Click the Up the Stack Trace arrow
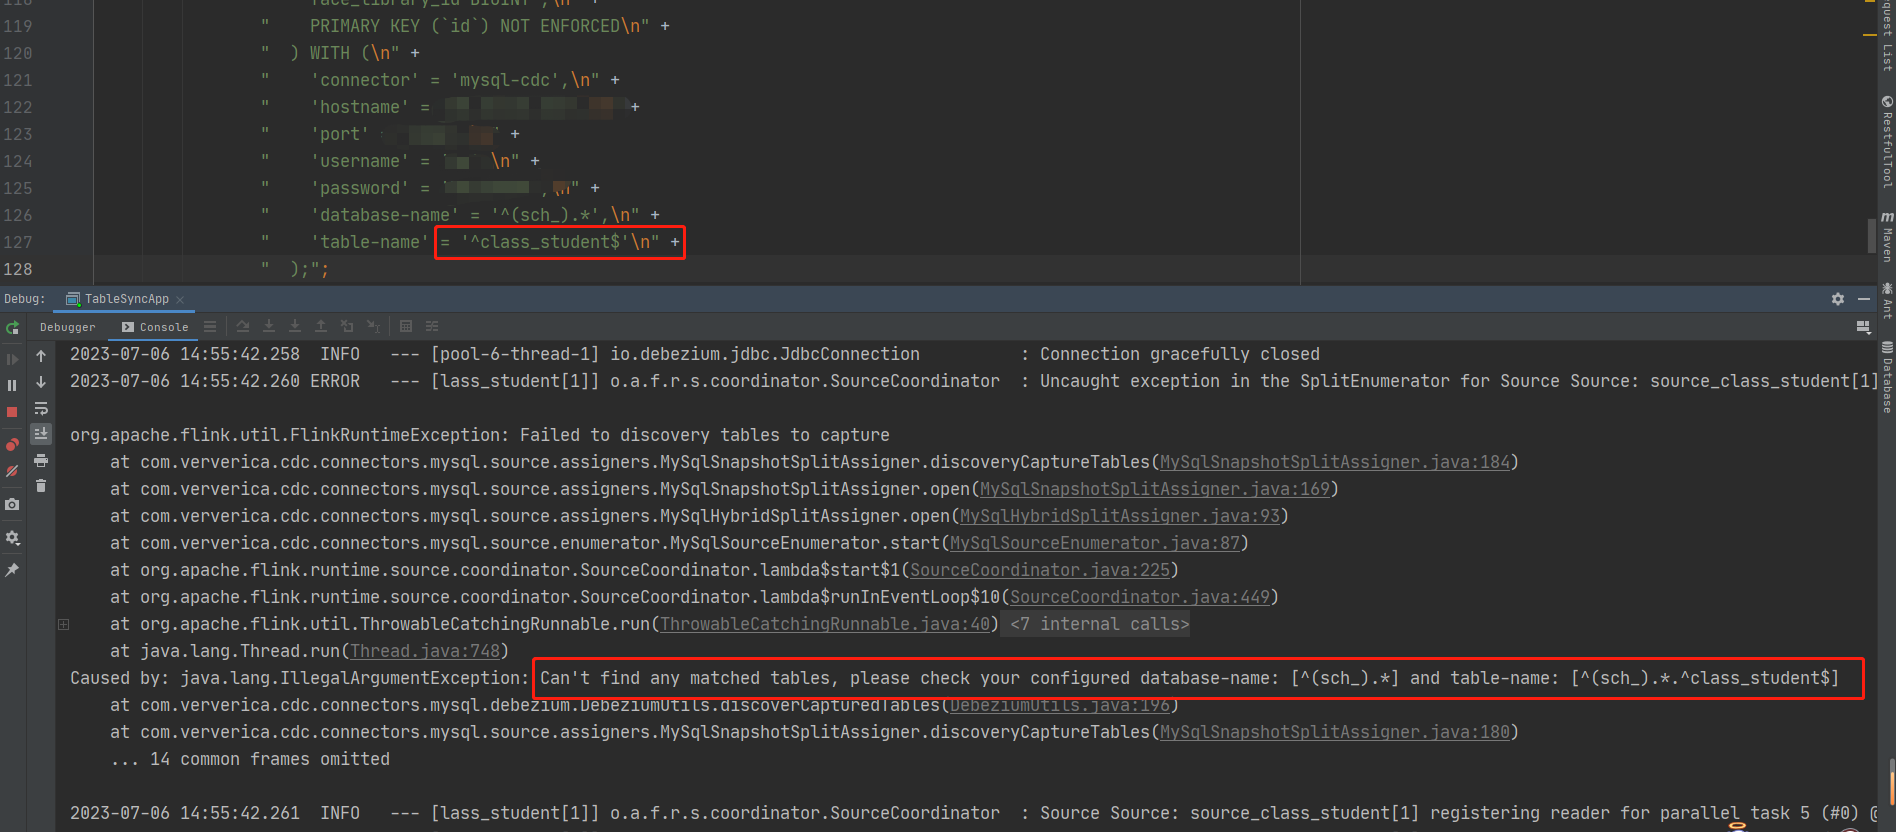1896x832 pixels. pyautogui.click(x=41, y=356)
